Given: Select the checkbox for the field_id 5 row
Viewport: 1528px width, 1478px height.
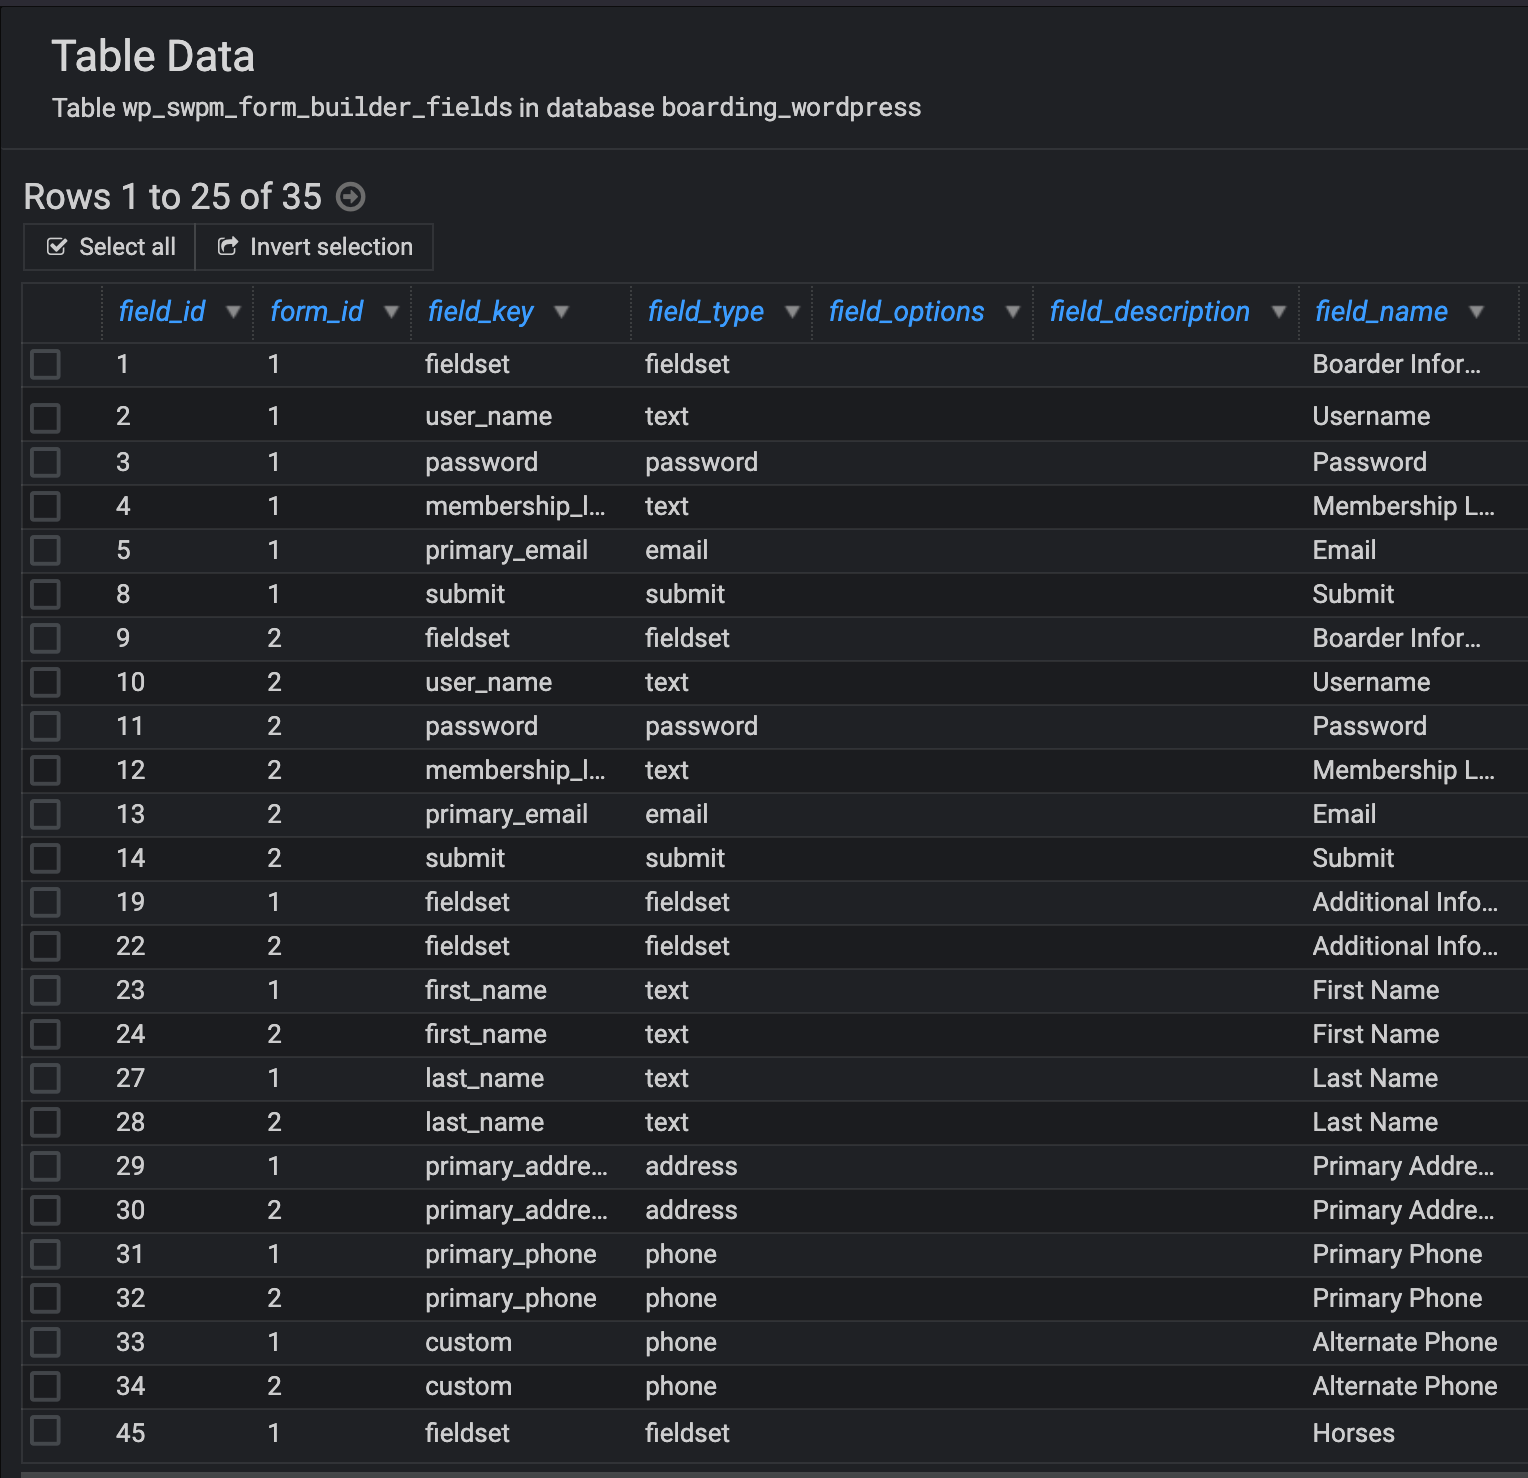Looking at the screenshot, I should tap(45, 550).
